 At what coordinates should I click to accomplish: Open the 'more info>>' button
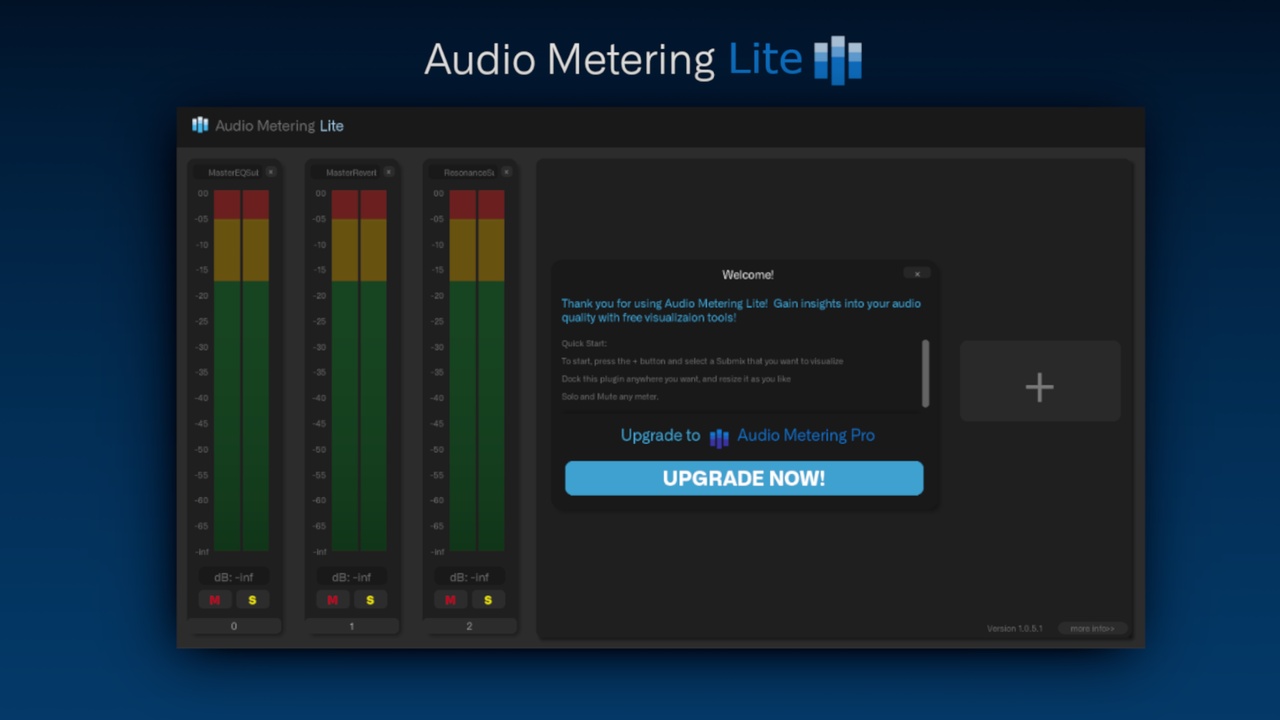coord(1092,629)
